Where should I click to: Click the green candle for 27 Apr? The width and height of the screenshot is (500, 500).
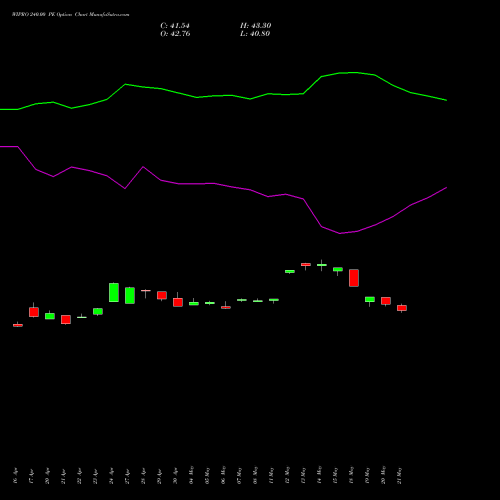[x=130, y=295]
